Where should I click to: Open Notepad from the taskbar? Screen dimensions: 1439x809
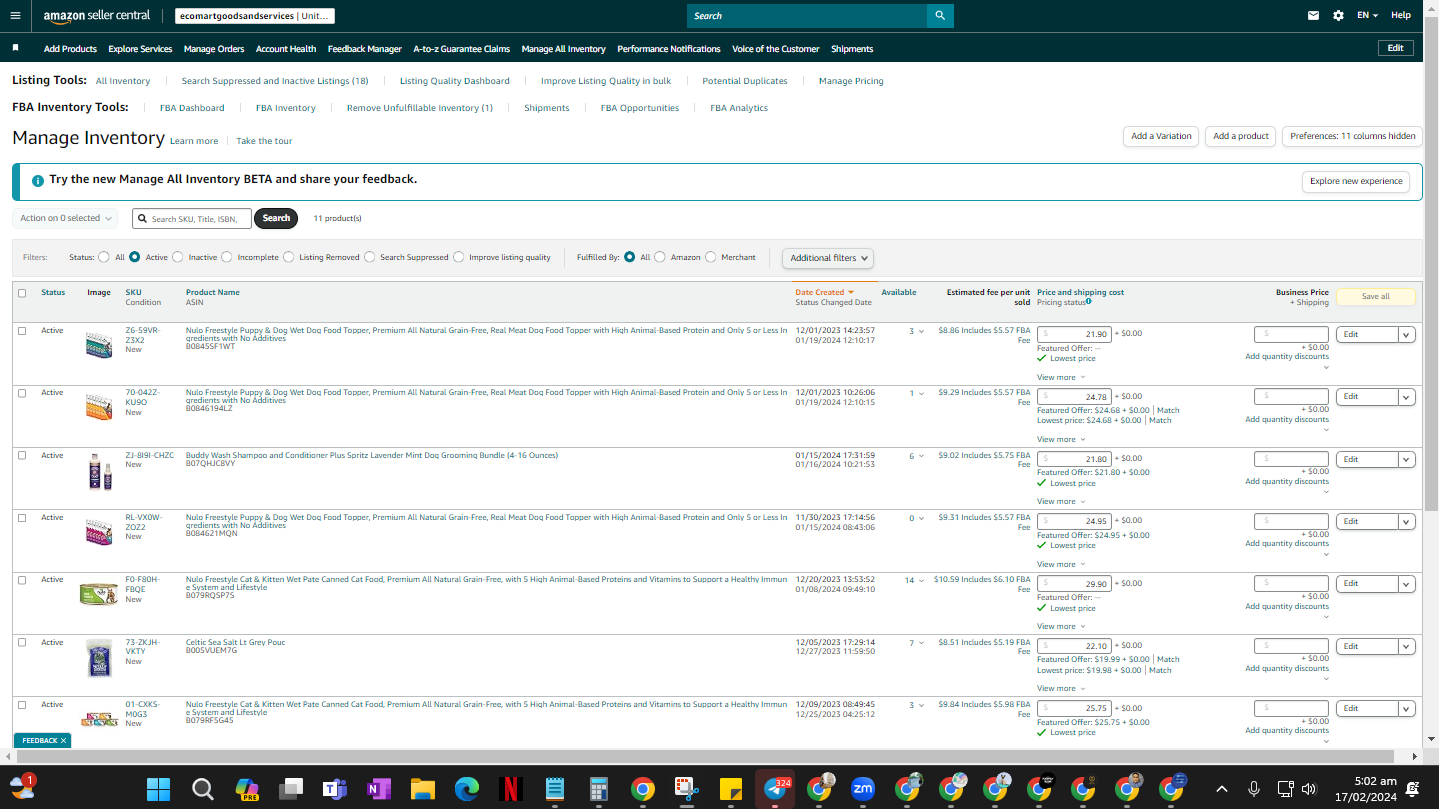coord(554,789)
